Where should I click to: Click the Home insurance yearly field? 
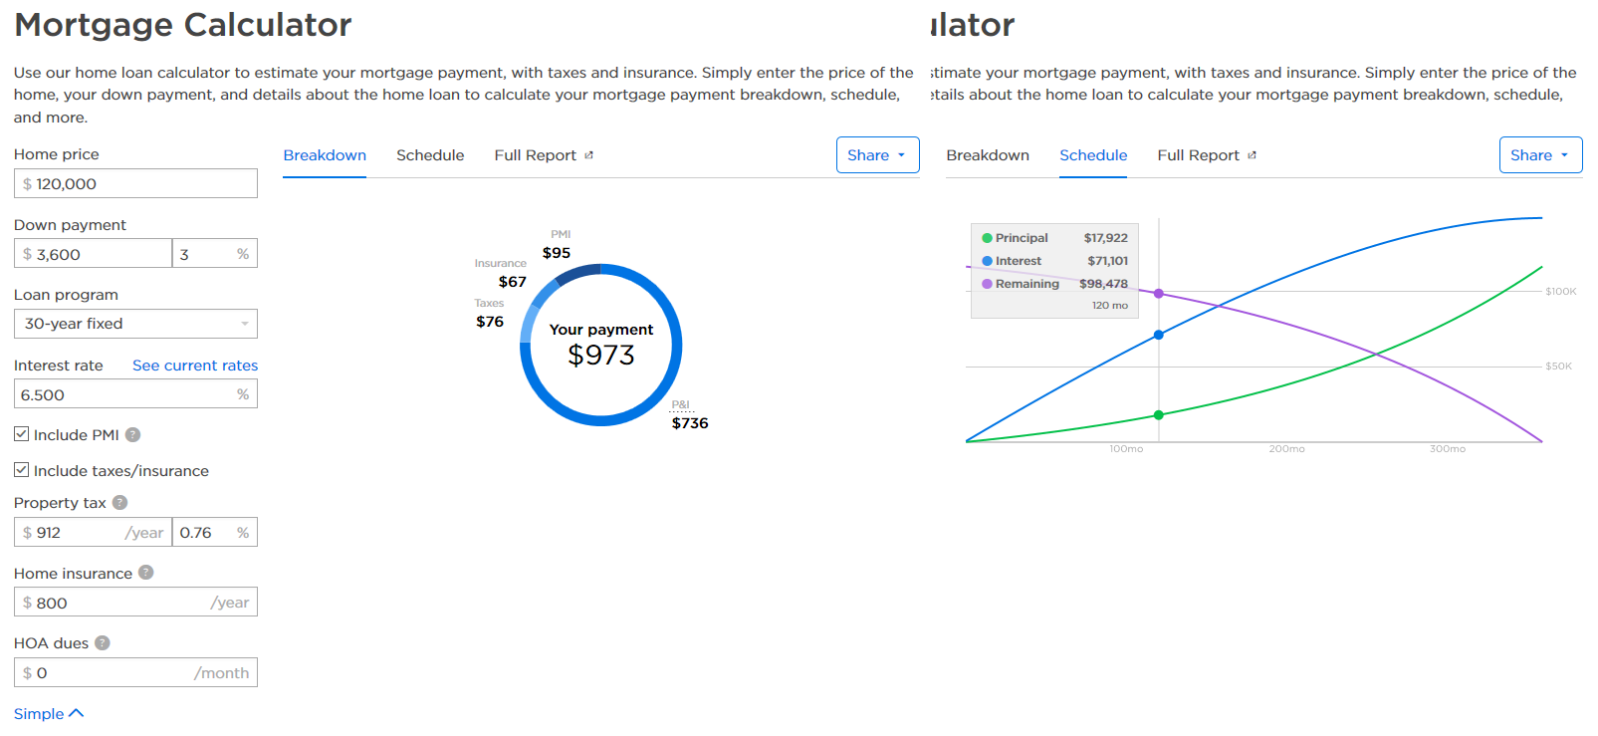(x=136, y=603)
